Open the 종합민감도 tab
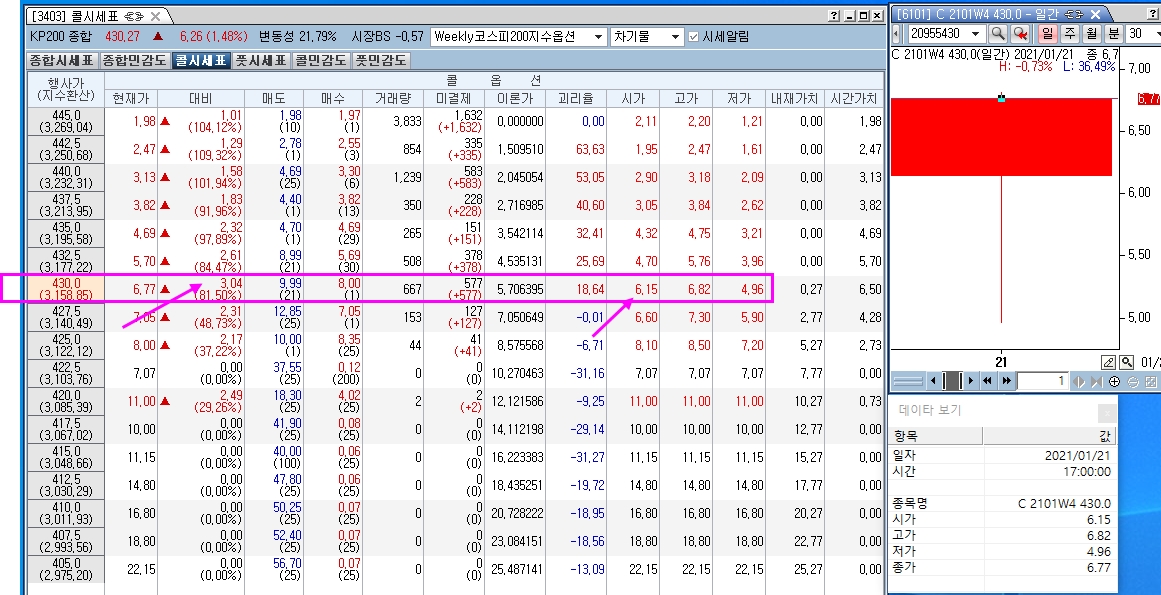 point(134,60)
